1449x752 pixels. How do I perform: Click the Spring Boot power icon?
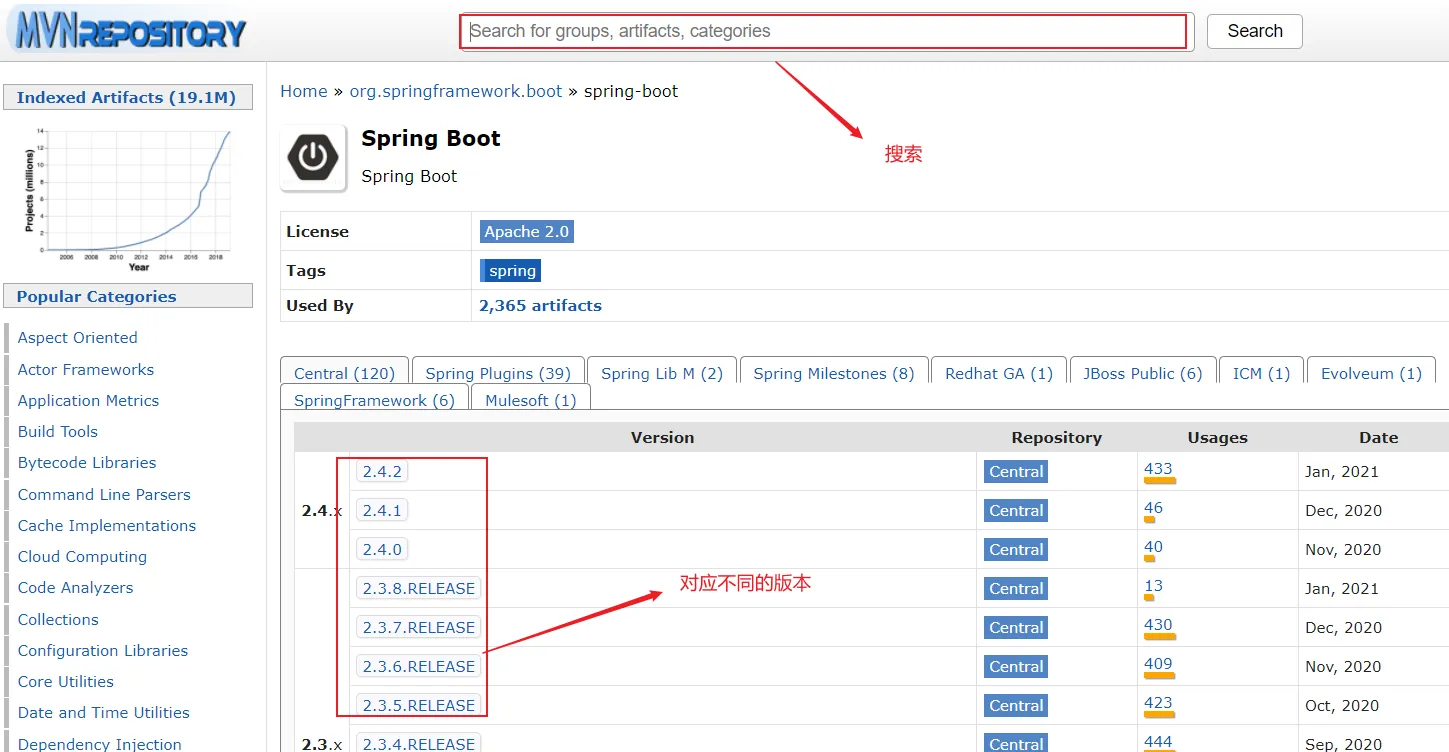[x=313, y=158]
